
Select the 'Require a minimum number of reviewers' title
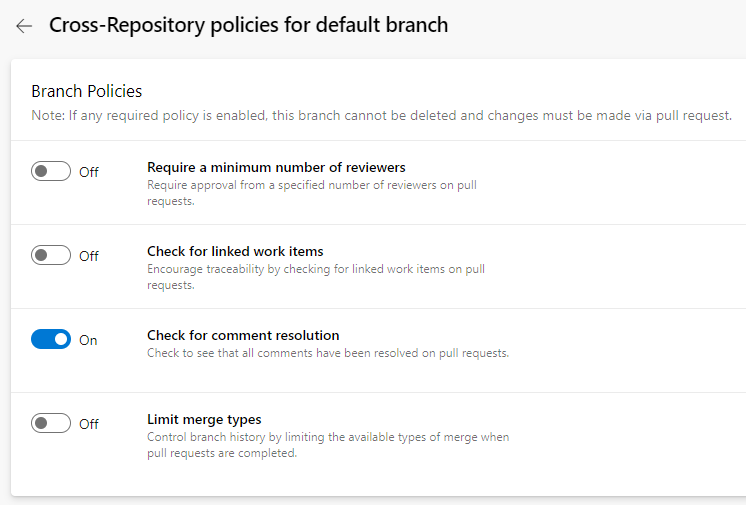tap(276, 167)
